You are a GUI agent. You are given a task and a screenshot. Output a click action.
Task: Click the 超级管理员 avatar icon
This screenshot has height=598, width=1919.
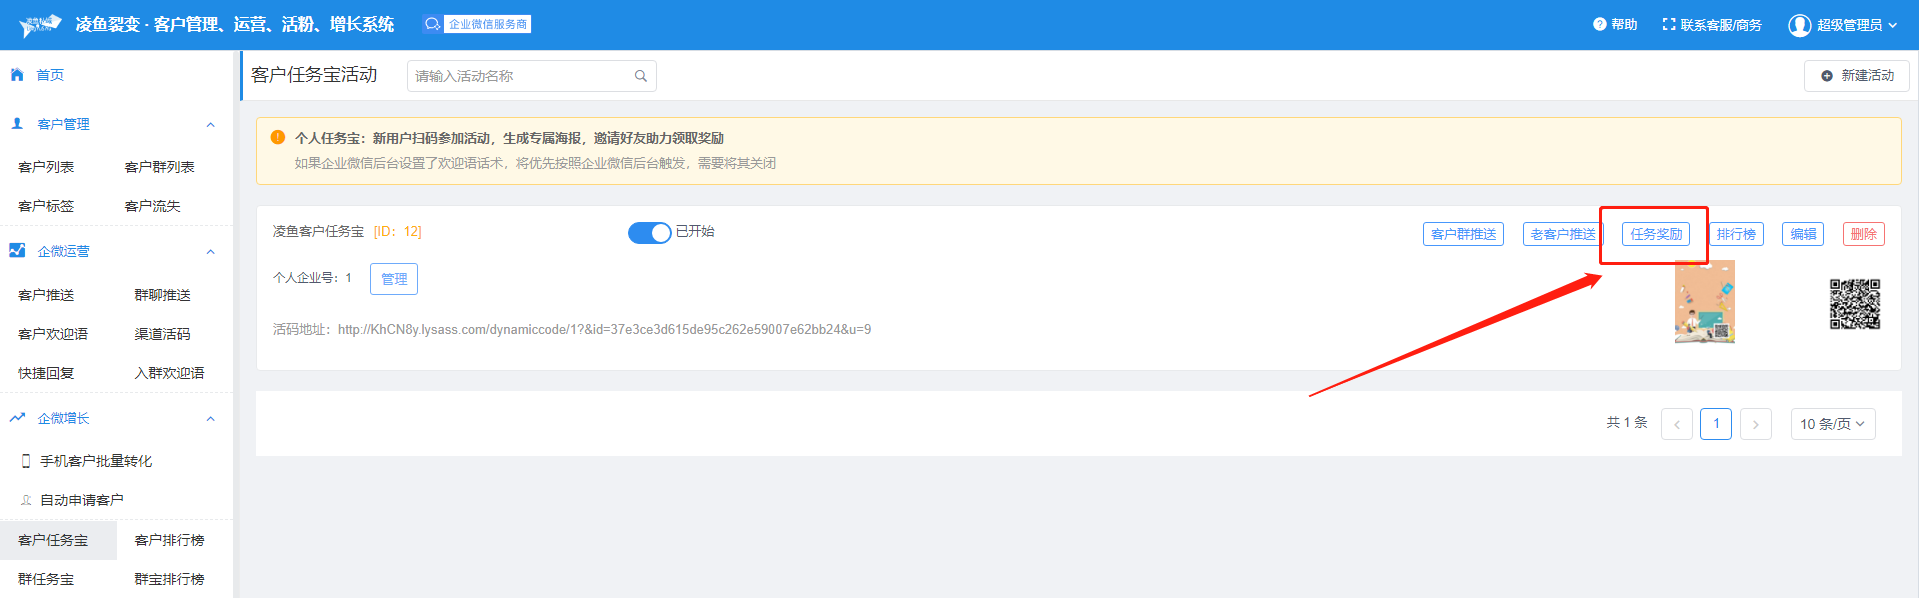(1799, 25)
